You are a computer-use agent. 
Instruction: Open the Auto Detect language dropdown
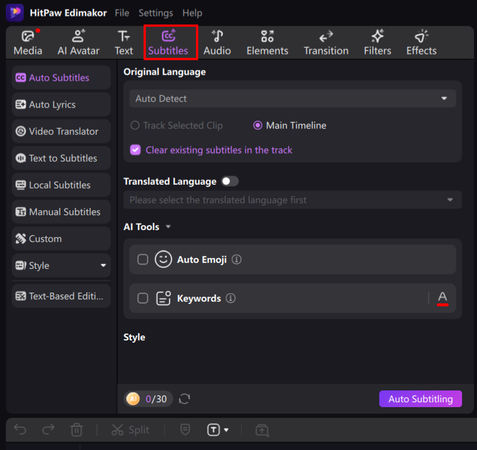pos(293,99)
